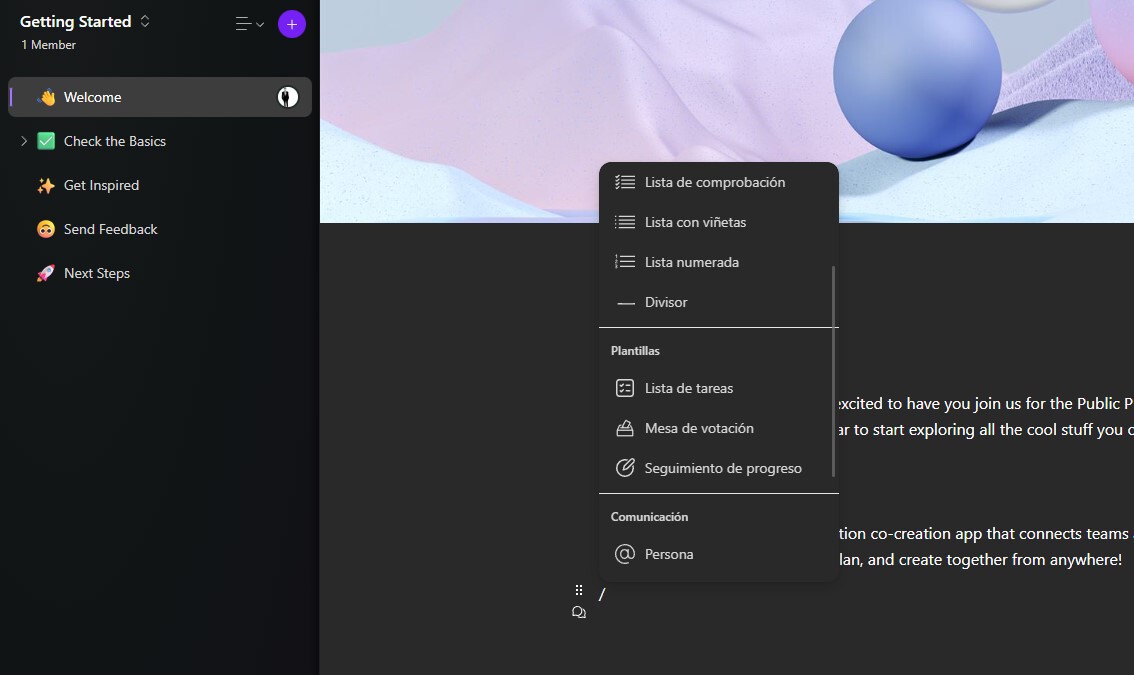Click the purple plus icon to add a page

[291, 22]
